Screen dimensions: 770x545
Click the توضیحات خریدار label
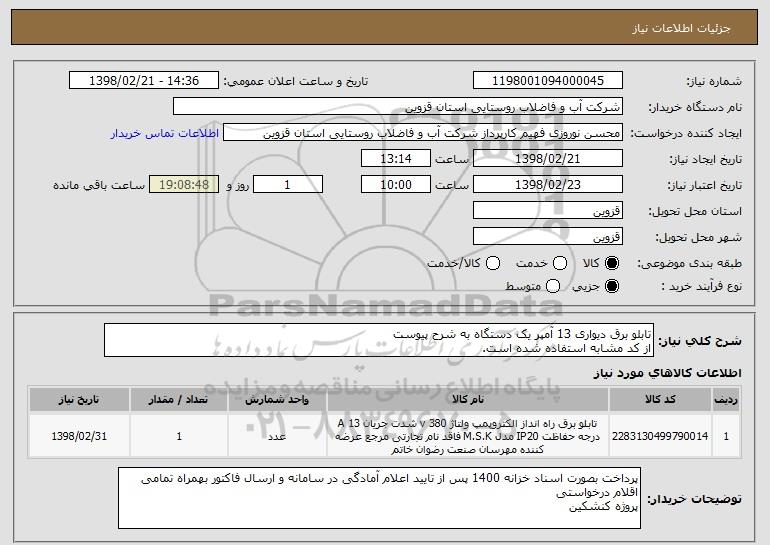694,499
